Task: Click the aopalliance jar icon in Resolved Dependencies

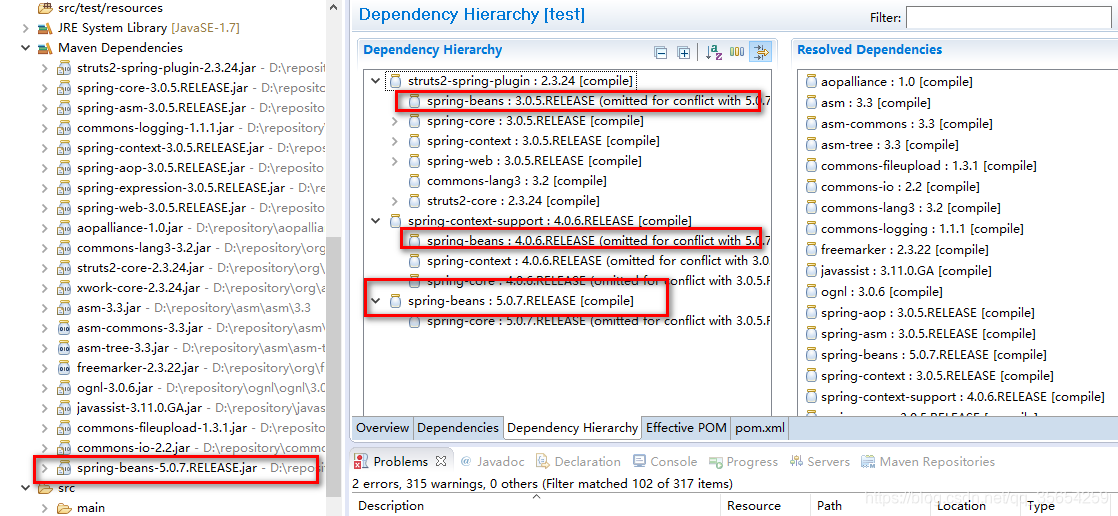Action: click(x=811, y=82)
